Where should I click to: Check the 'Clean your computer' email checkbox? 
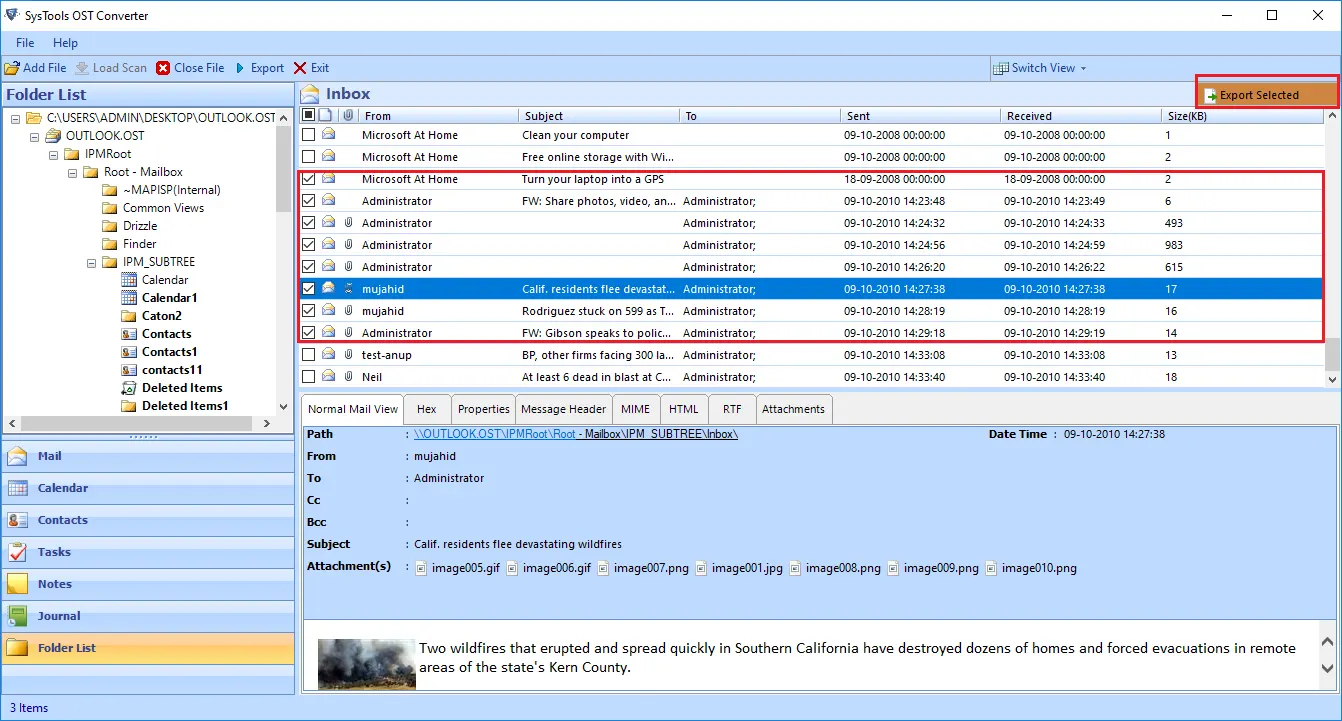click(309, 135)
